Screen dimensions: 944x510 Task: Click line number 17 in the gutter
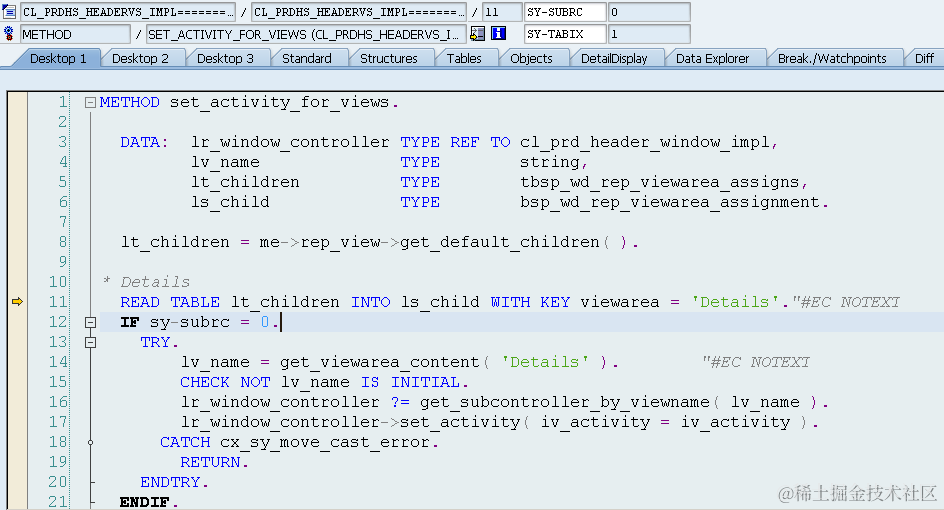(x=58, y=422)
